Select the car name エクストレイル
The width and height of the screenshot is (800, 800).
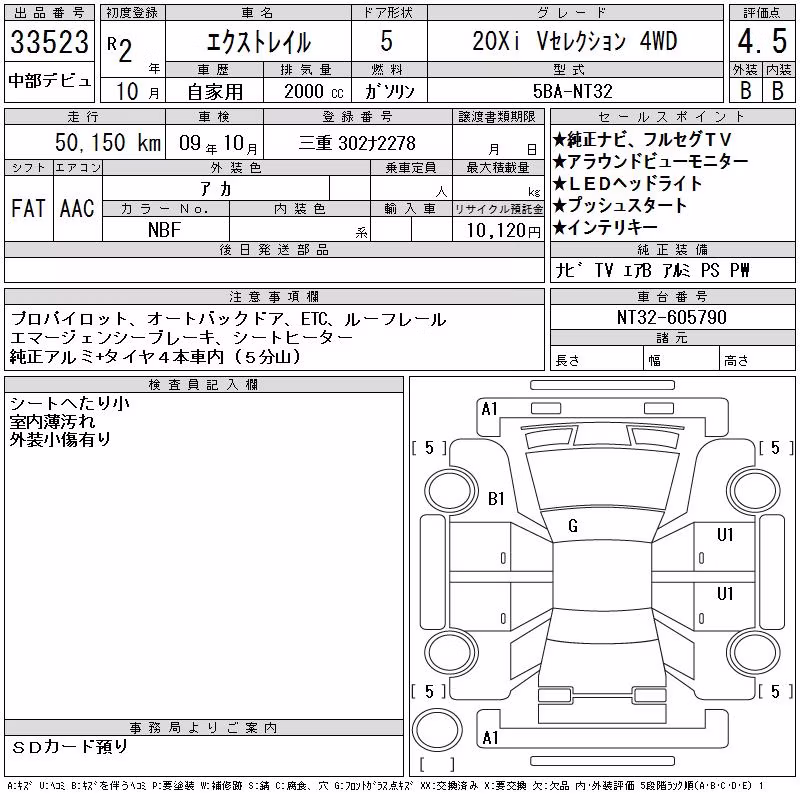coord(258,42)
